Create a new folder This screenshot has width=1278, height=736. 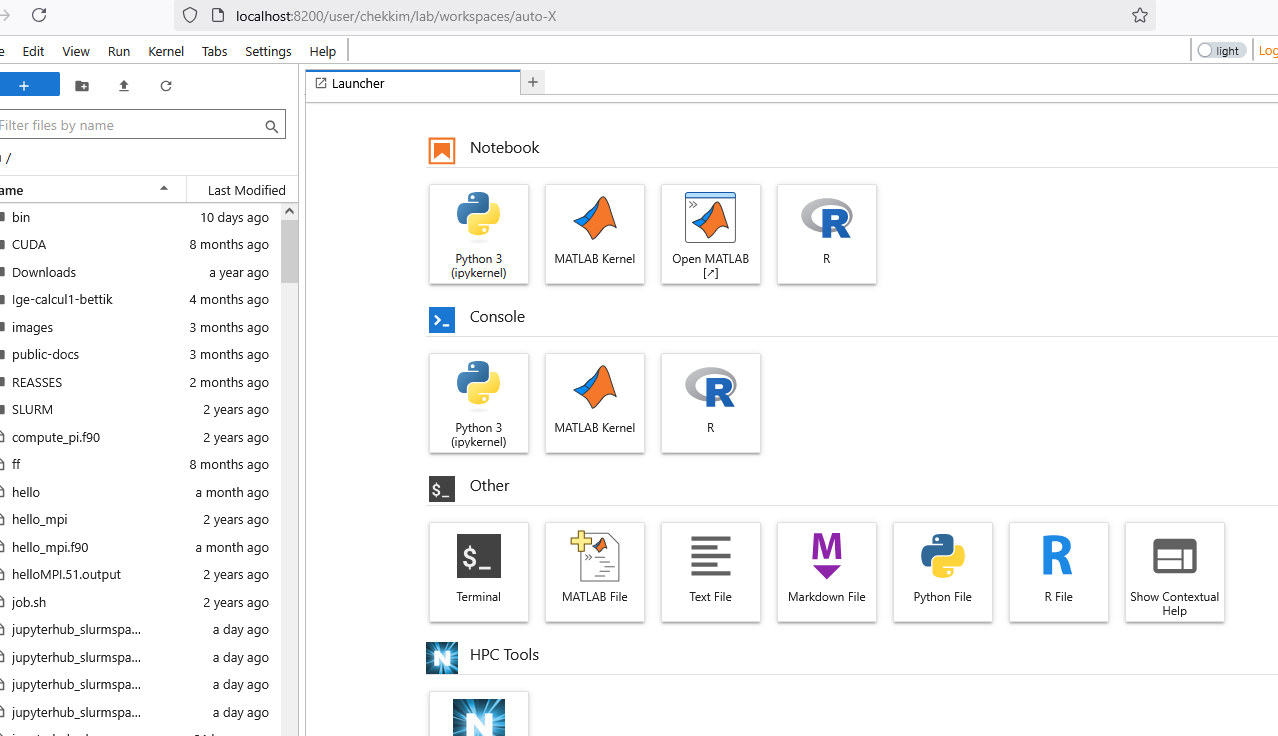[82, 86]
